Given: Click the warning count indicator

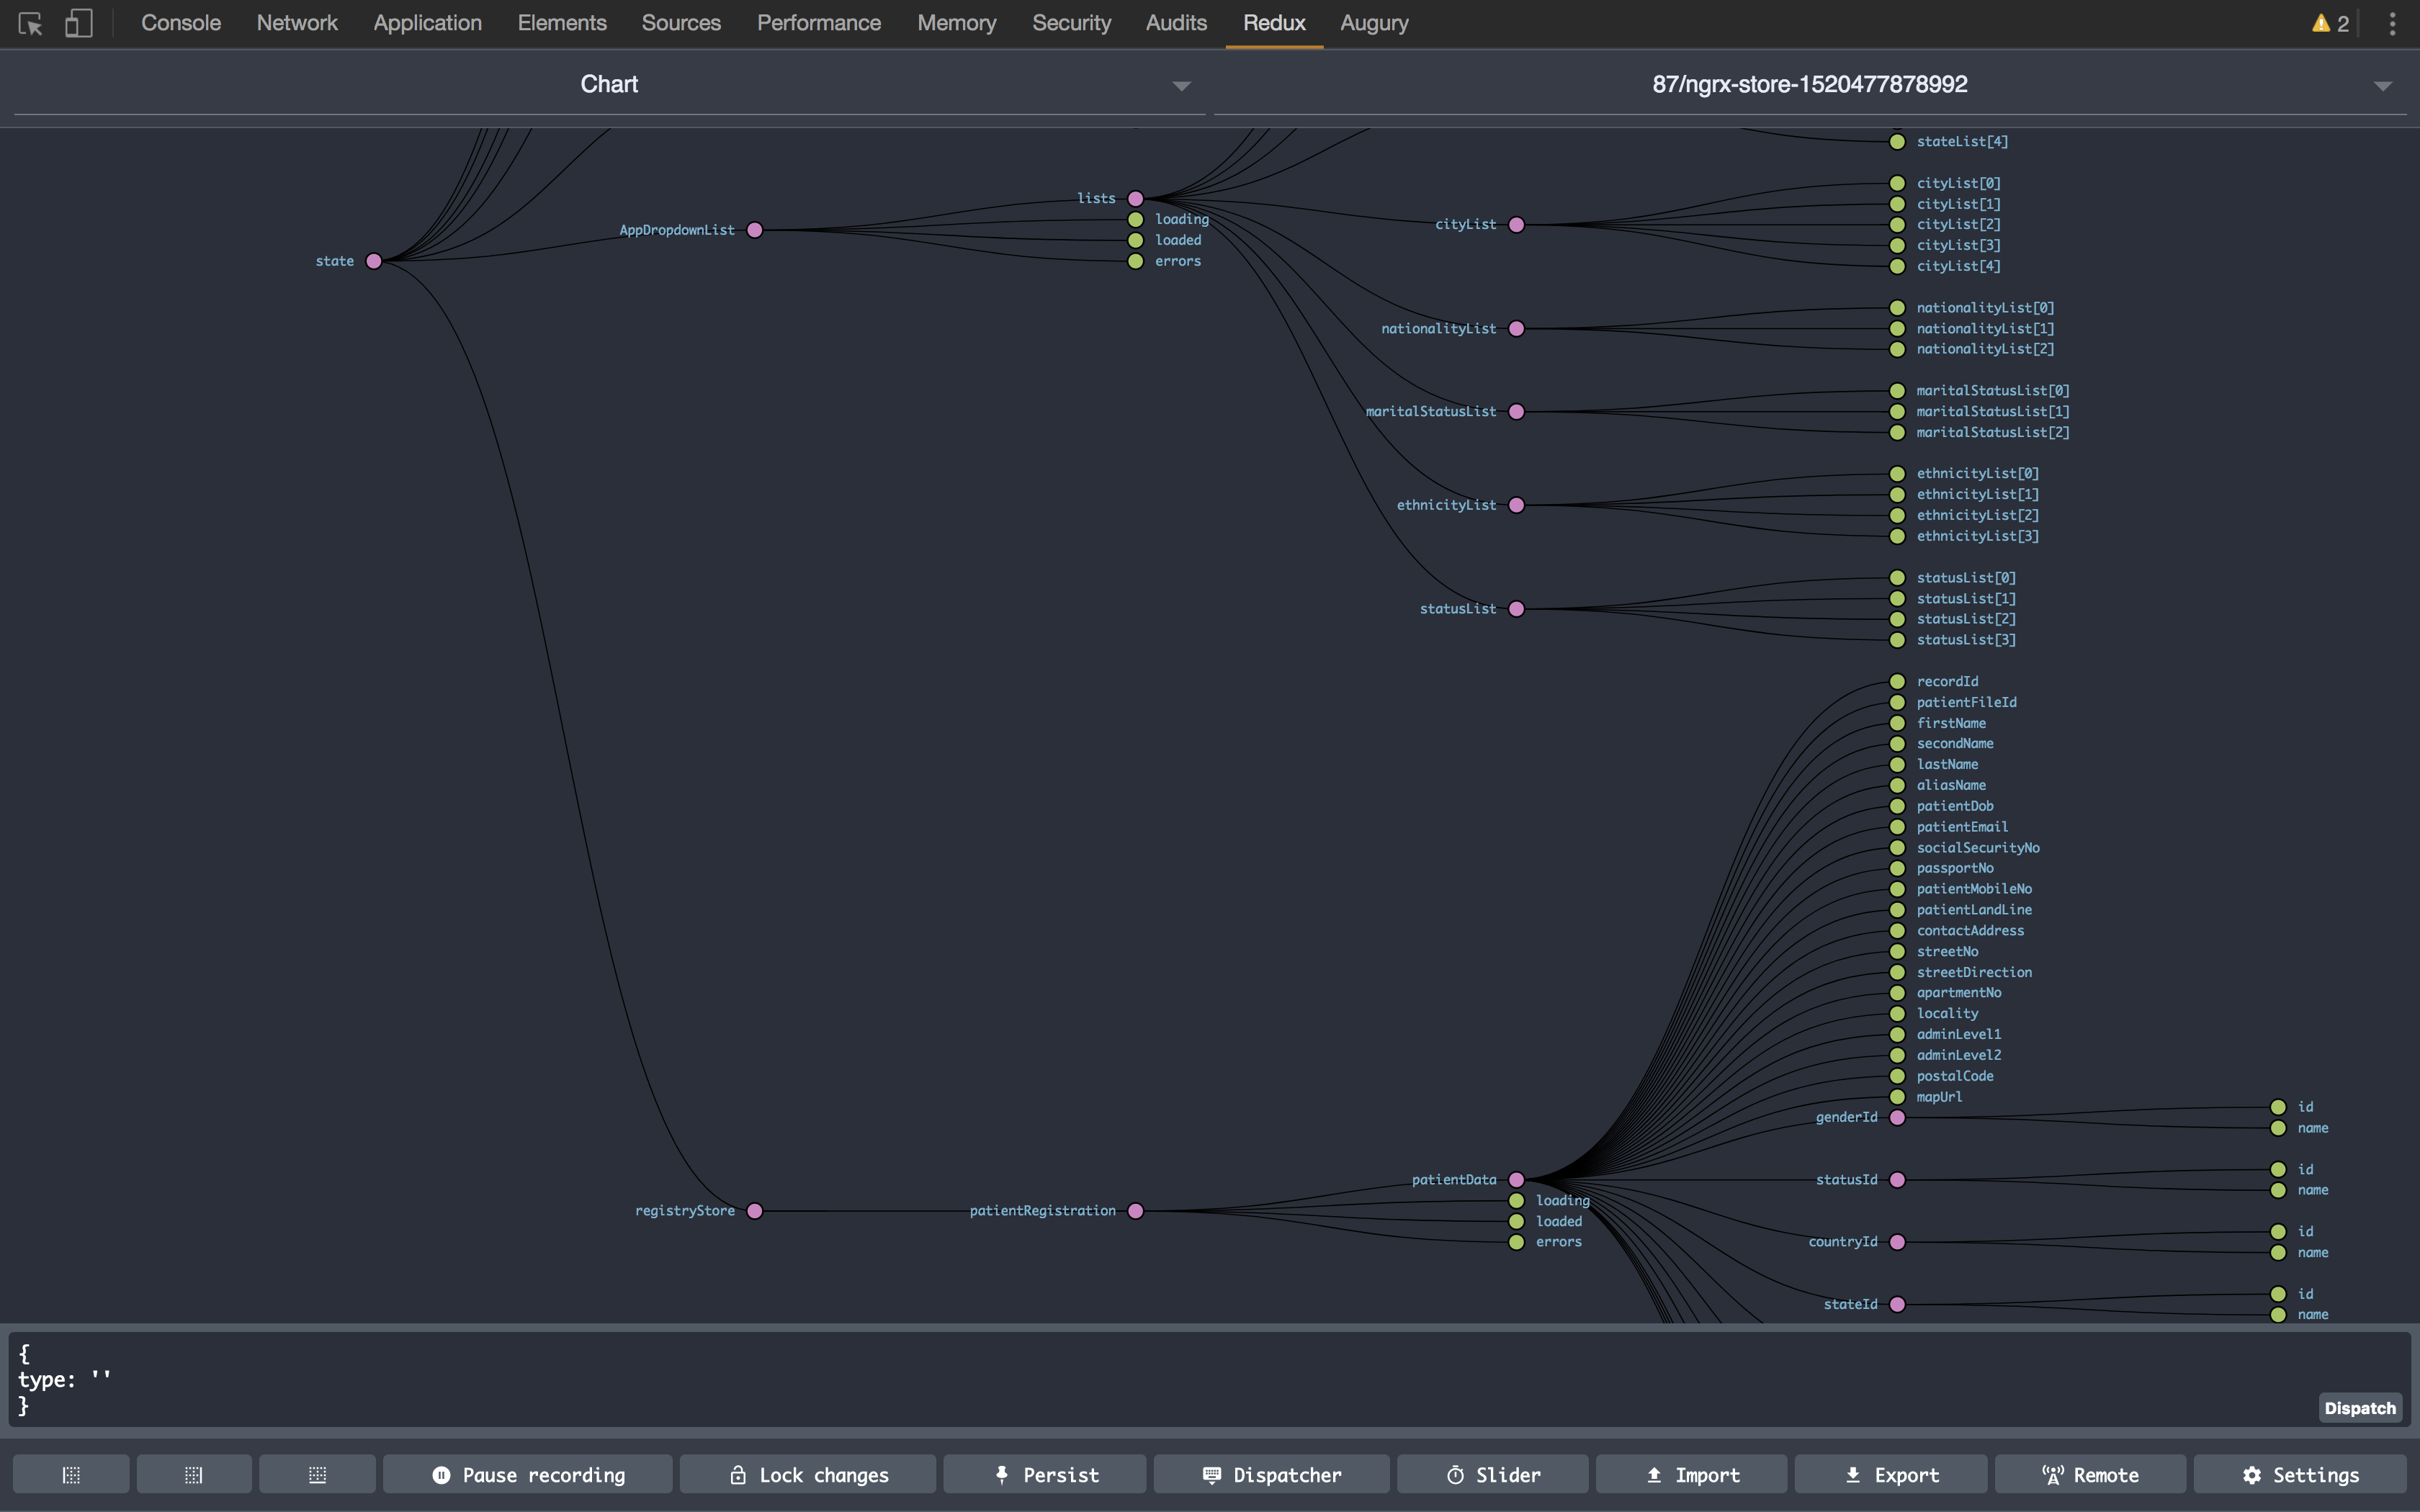Looking at the screenshot, I should click(2330, 23).
